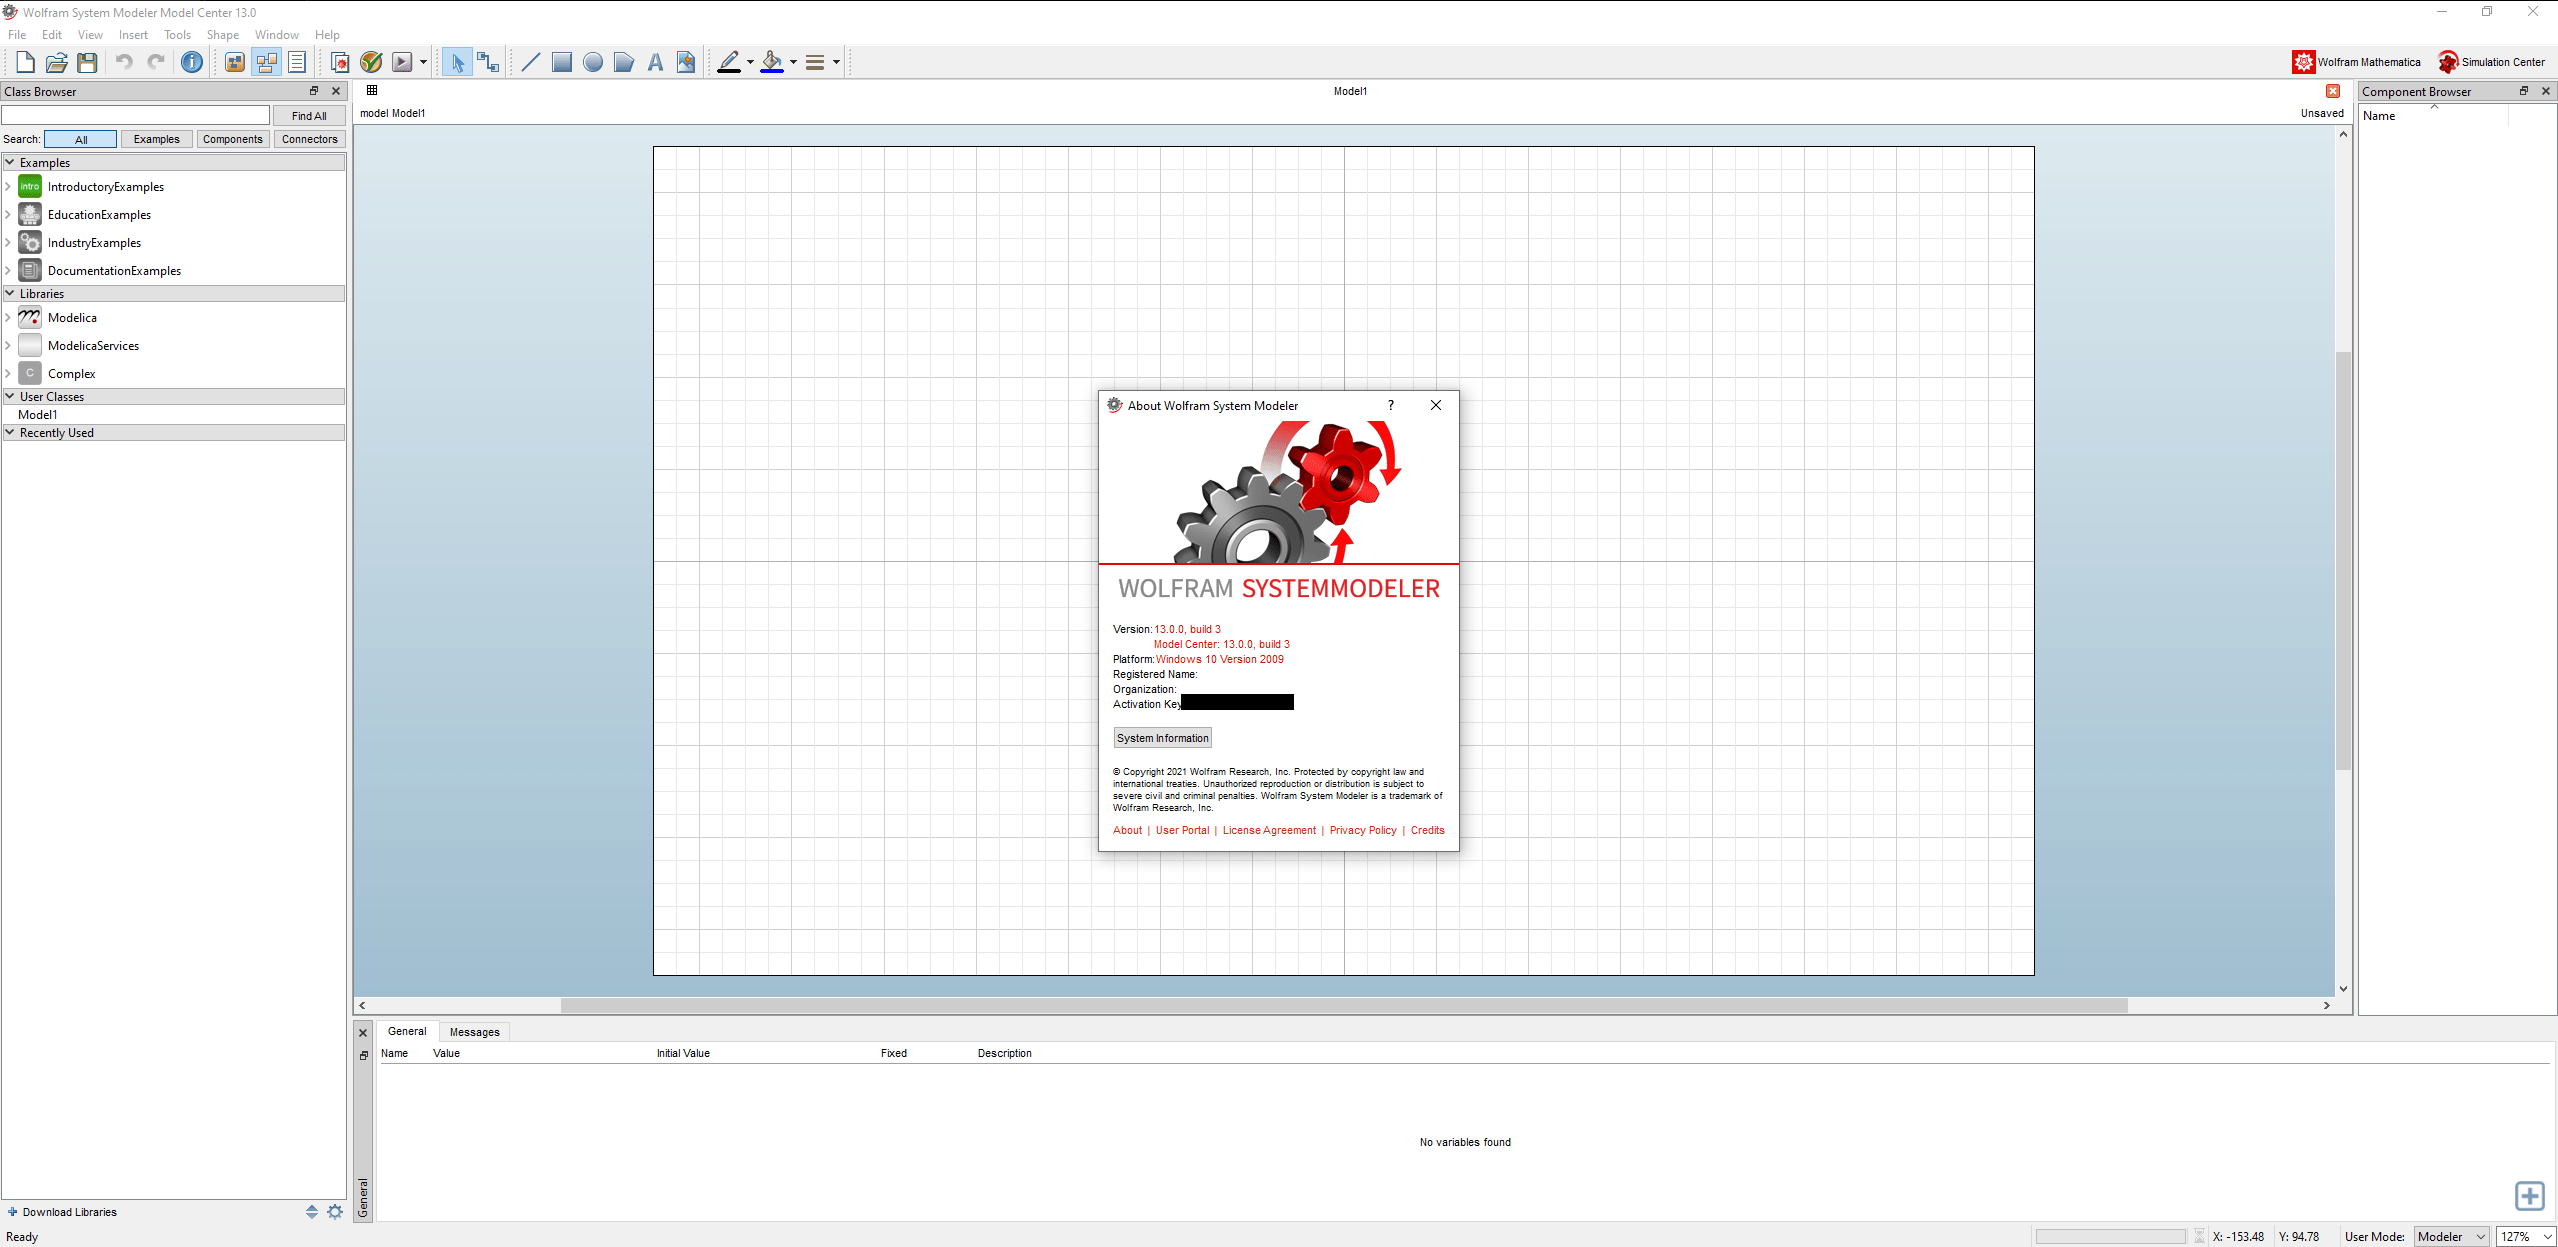
Task: Click System Information button in About dialog
Action: 1163,738
